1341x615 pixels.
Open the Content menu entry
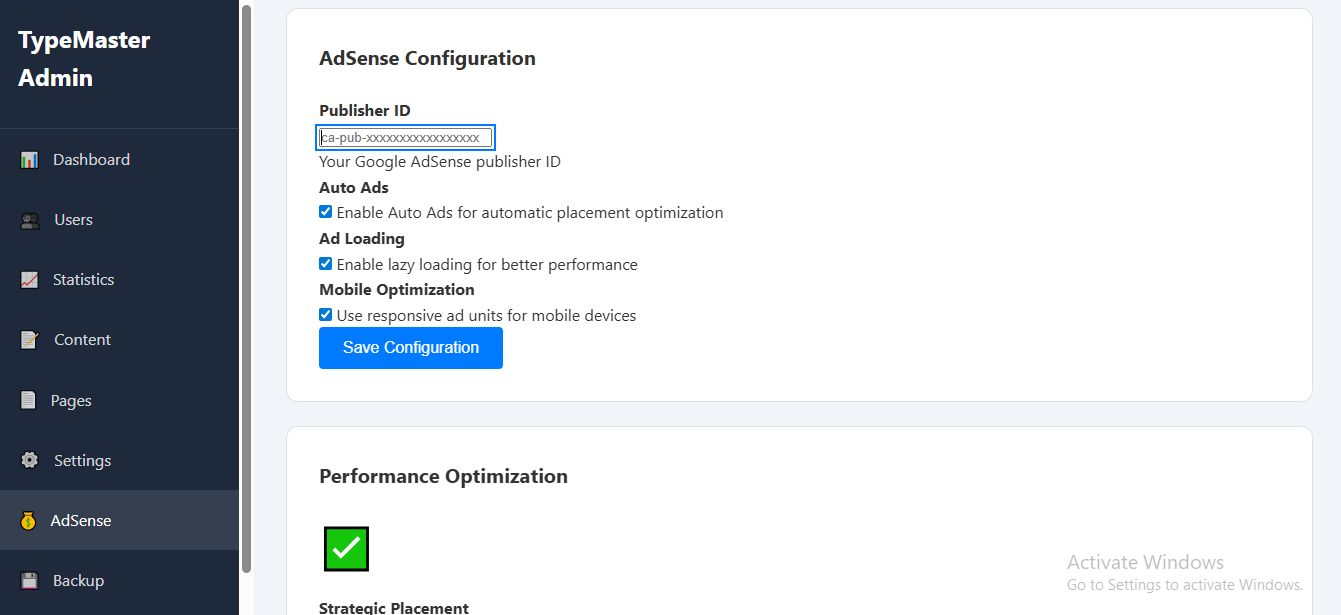click(82, 340)
